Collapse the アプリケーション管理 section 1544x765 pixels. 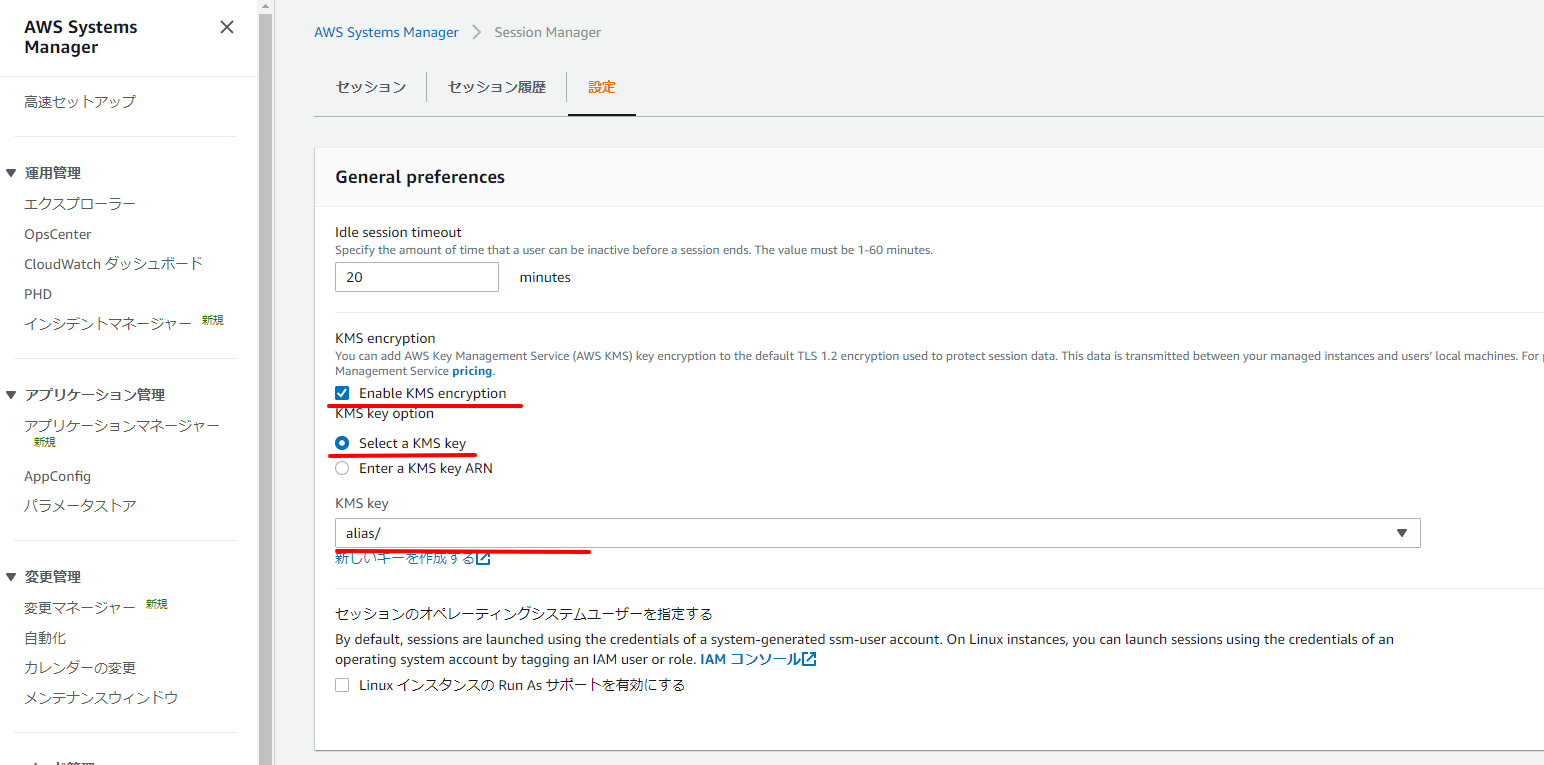[x=11, y=395]
